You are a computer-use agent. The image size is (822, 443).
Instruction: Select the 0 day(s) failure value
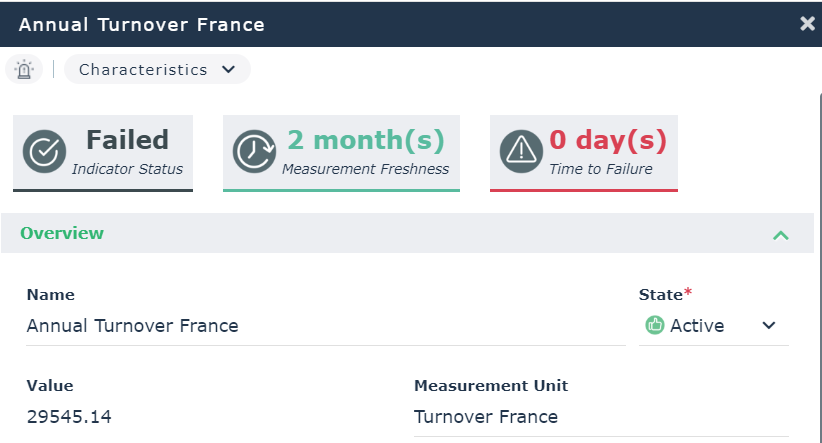pyautogui.click(x=608, y=140)
